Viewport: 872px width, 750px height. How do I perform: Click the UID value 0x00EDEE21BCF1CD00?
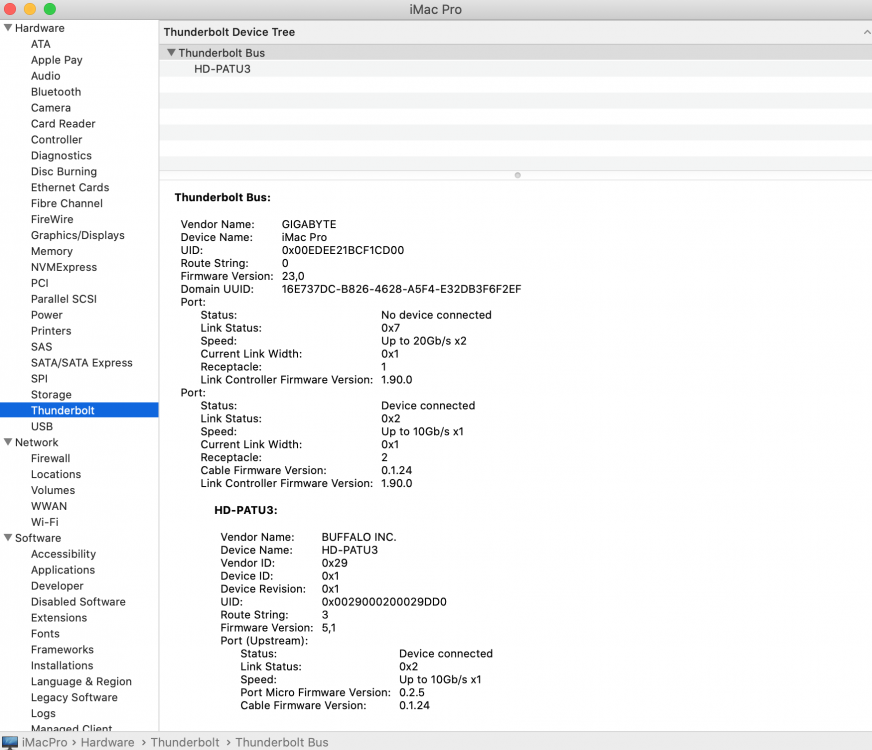(343, 250)
